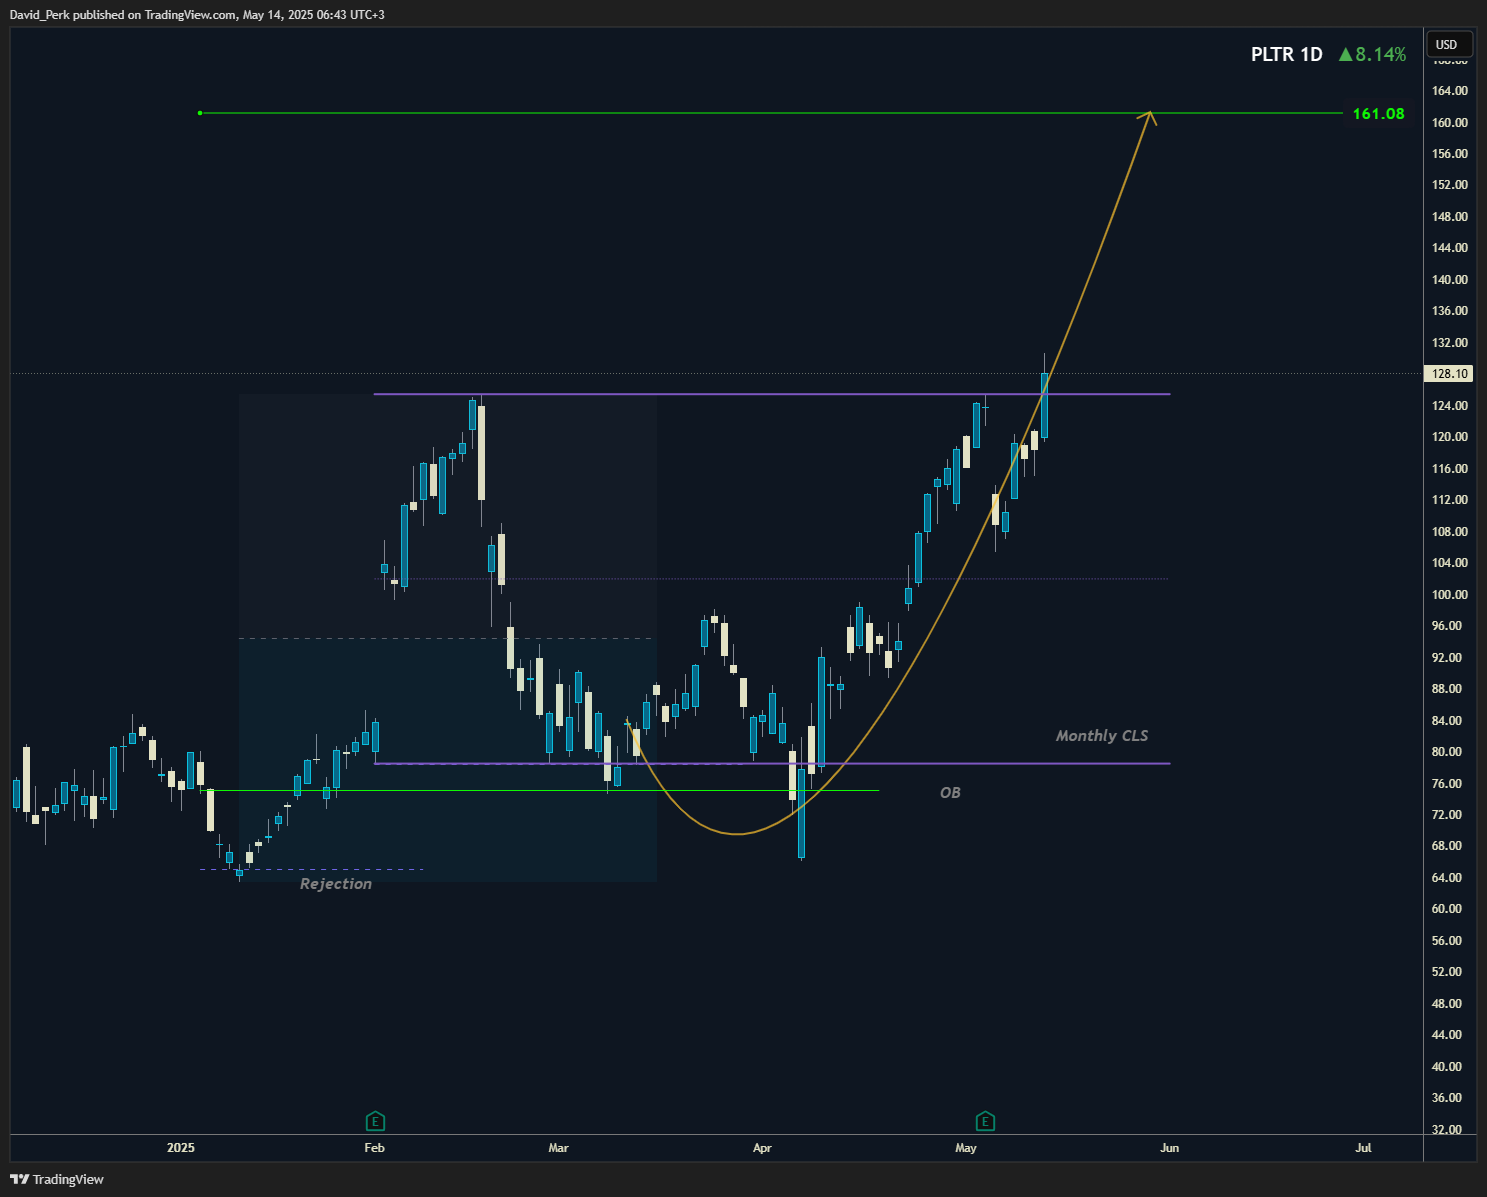Screen dimensions: 1487x1197
Task: Open the USD currency selector
Action: point(1447,44)
